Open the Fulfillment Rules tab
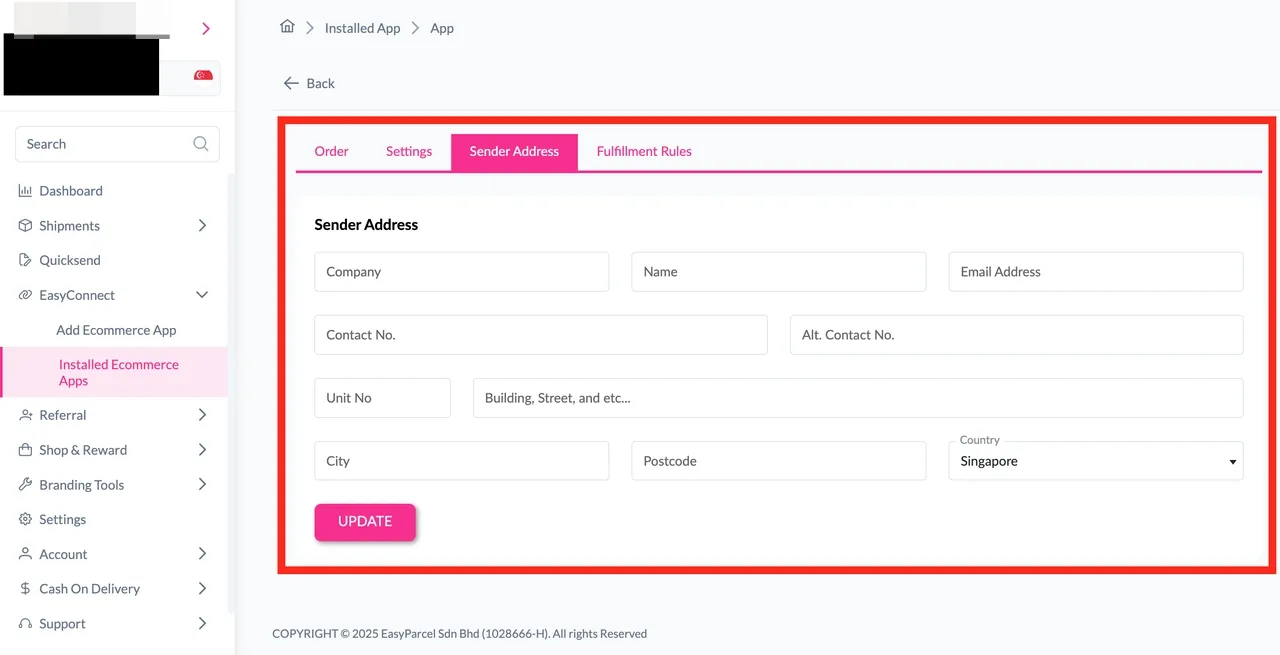The height and width of the screenshot is (655, 1280). click(643, 151)
